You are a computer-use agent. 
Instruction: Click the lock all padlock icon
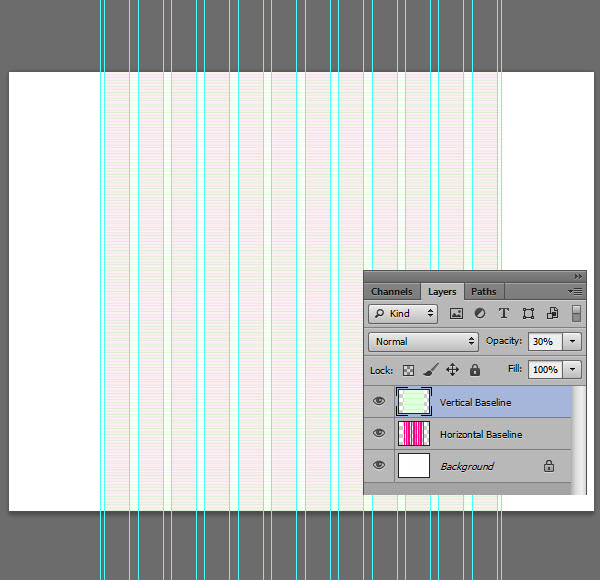click(x=474, y=370)
